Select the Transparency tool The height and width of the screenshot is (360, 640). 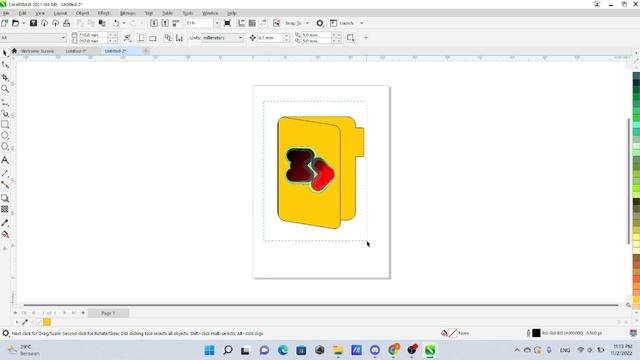(5, 209)
